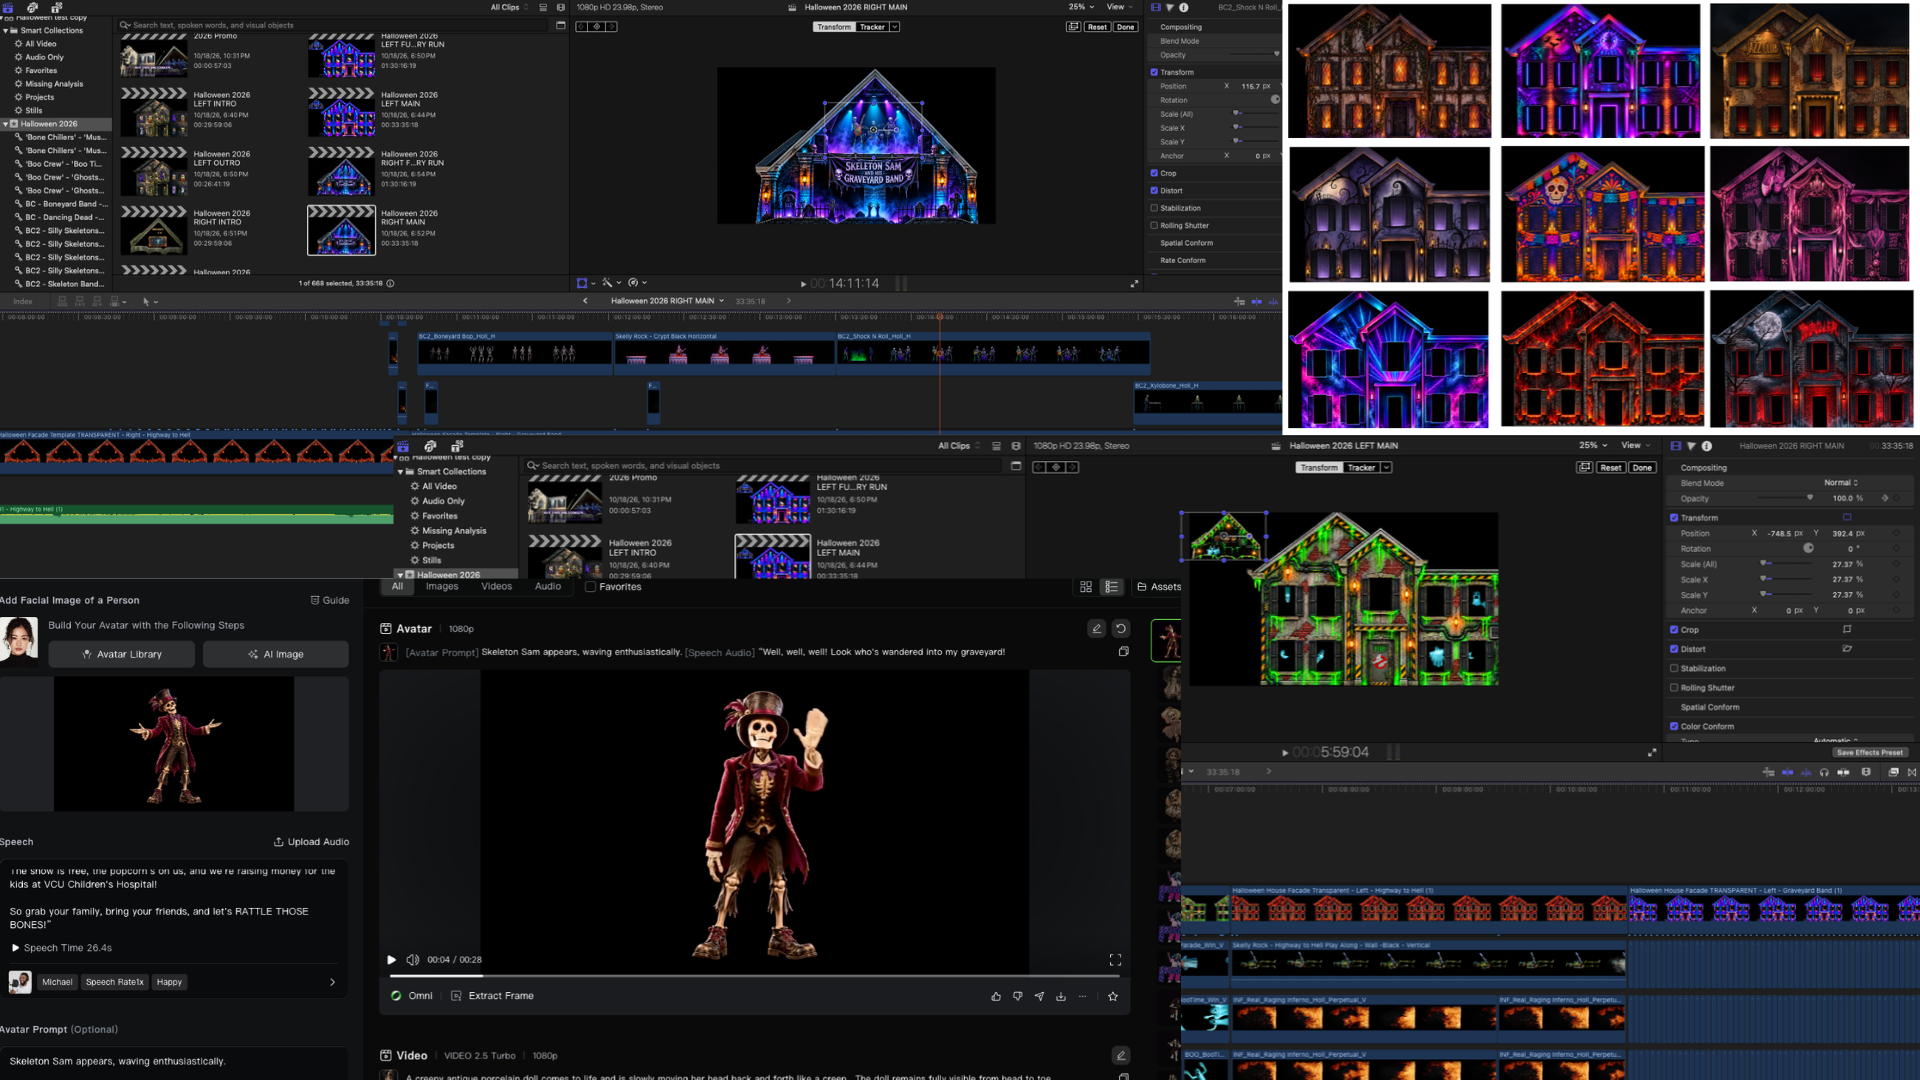This screenshot has height=1080, width=1920.
Task: Open the Avatar Library button
Action: click(122, 654)
